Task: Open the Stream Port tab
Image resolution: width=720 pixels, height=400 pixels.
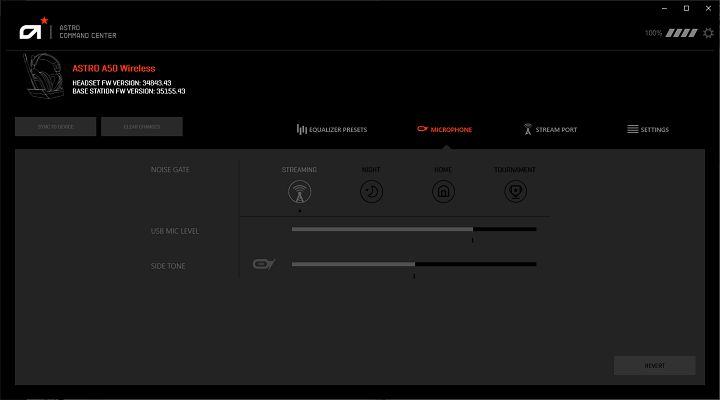Action: tap(550, 130)
